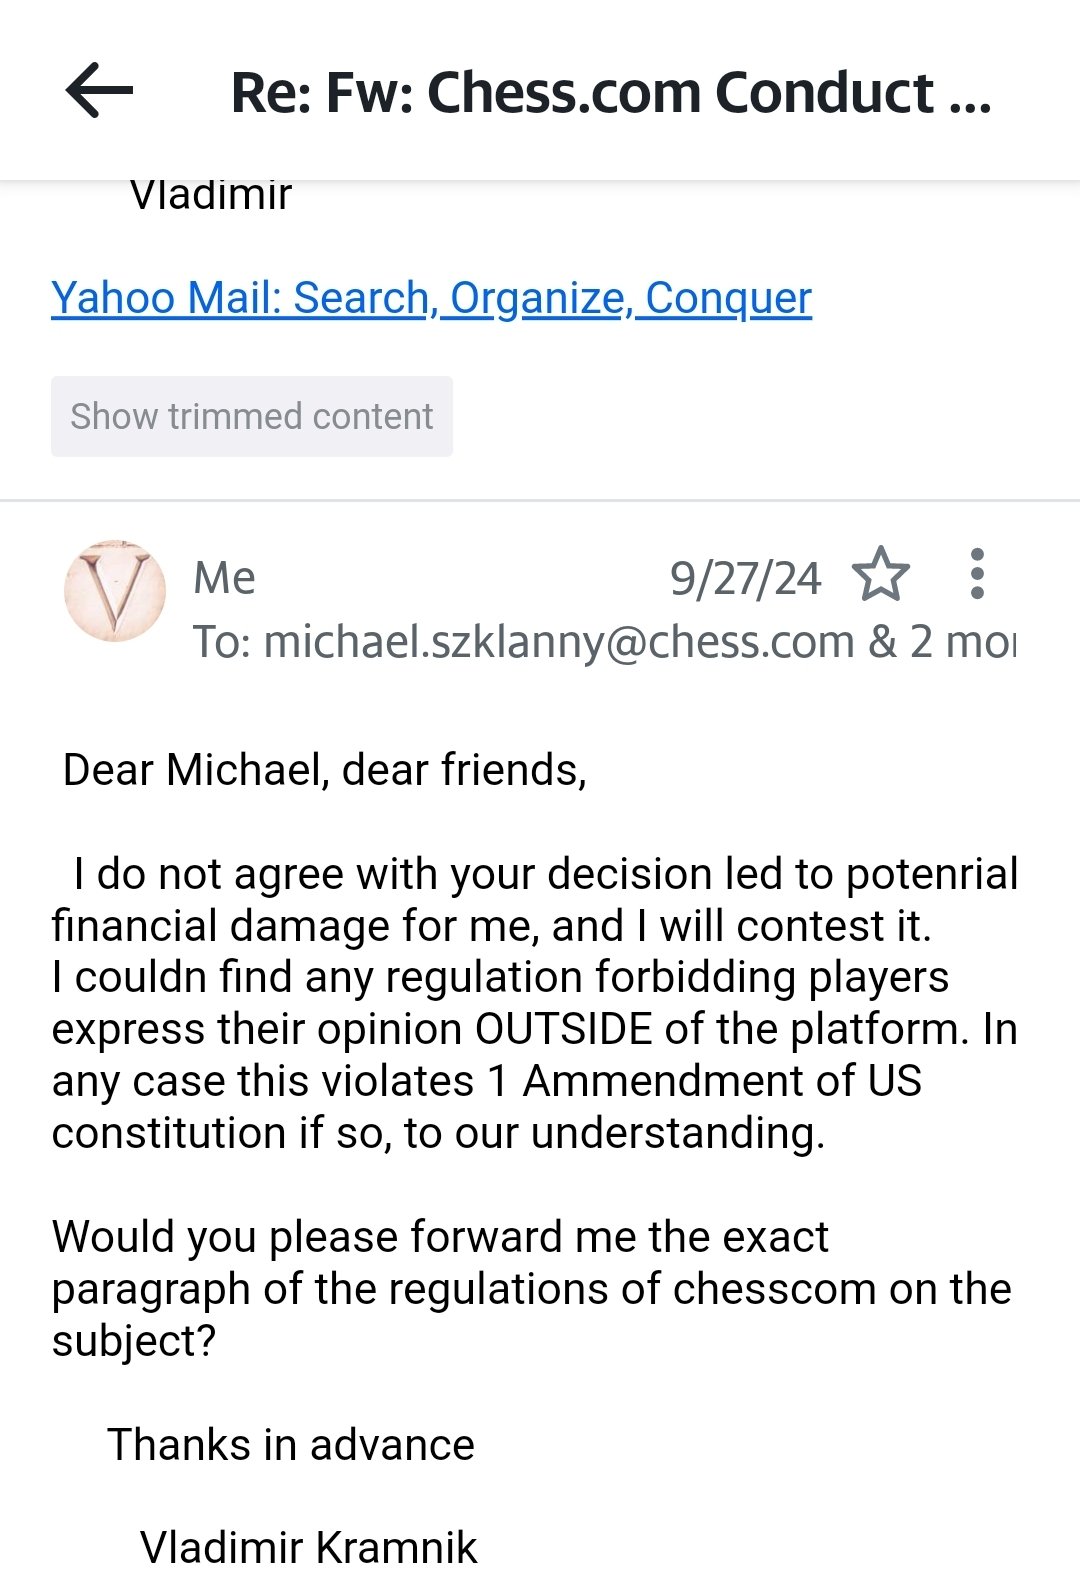Image resolution: width=1080 pixels, height=1587 pixels.
Task: Tap the "Re: Fw: Chess.com Conduct" subject title
Action: (x=610, y=93)
